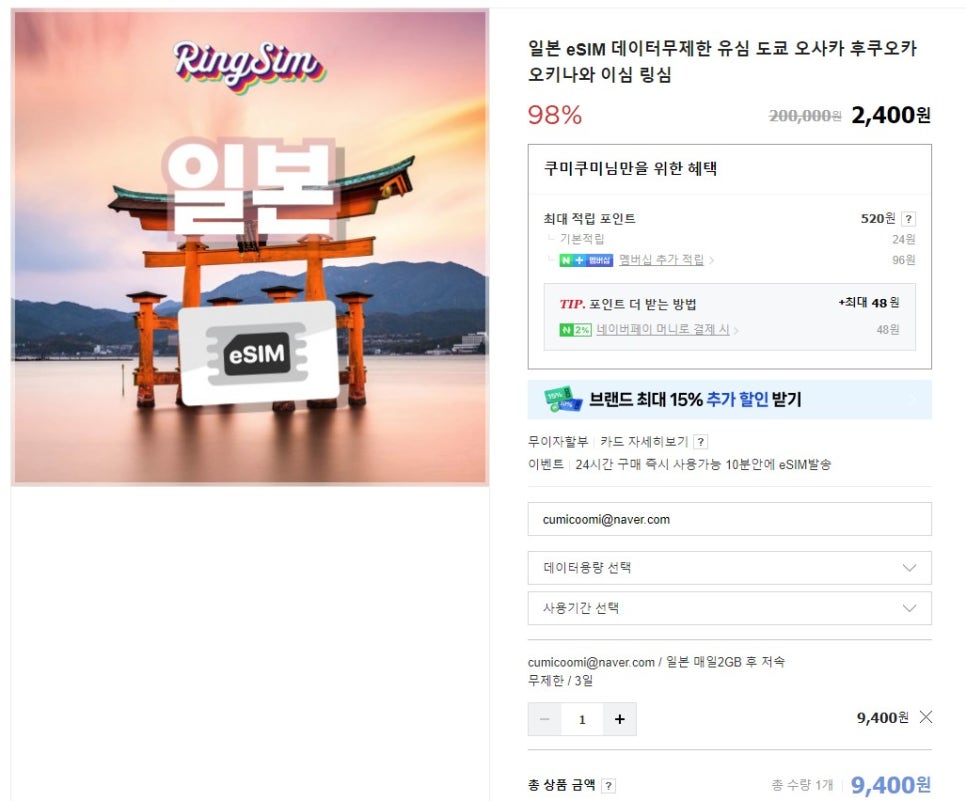Screen dimensions: 966x801
Task: Click the eSIM card graphic in product image
Action: point(259,354)
